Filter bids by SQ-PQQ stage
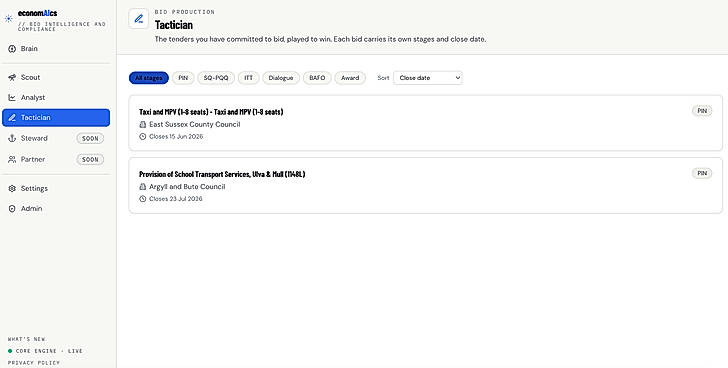Screen dimensions: 728x368 coord(216,78)
